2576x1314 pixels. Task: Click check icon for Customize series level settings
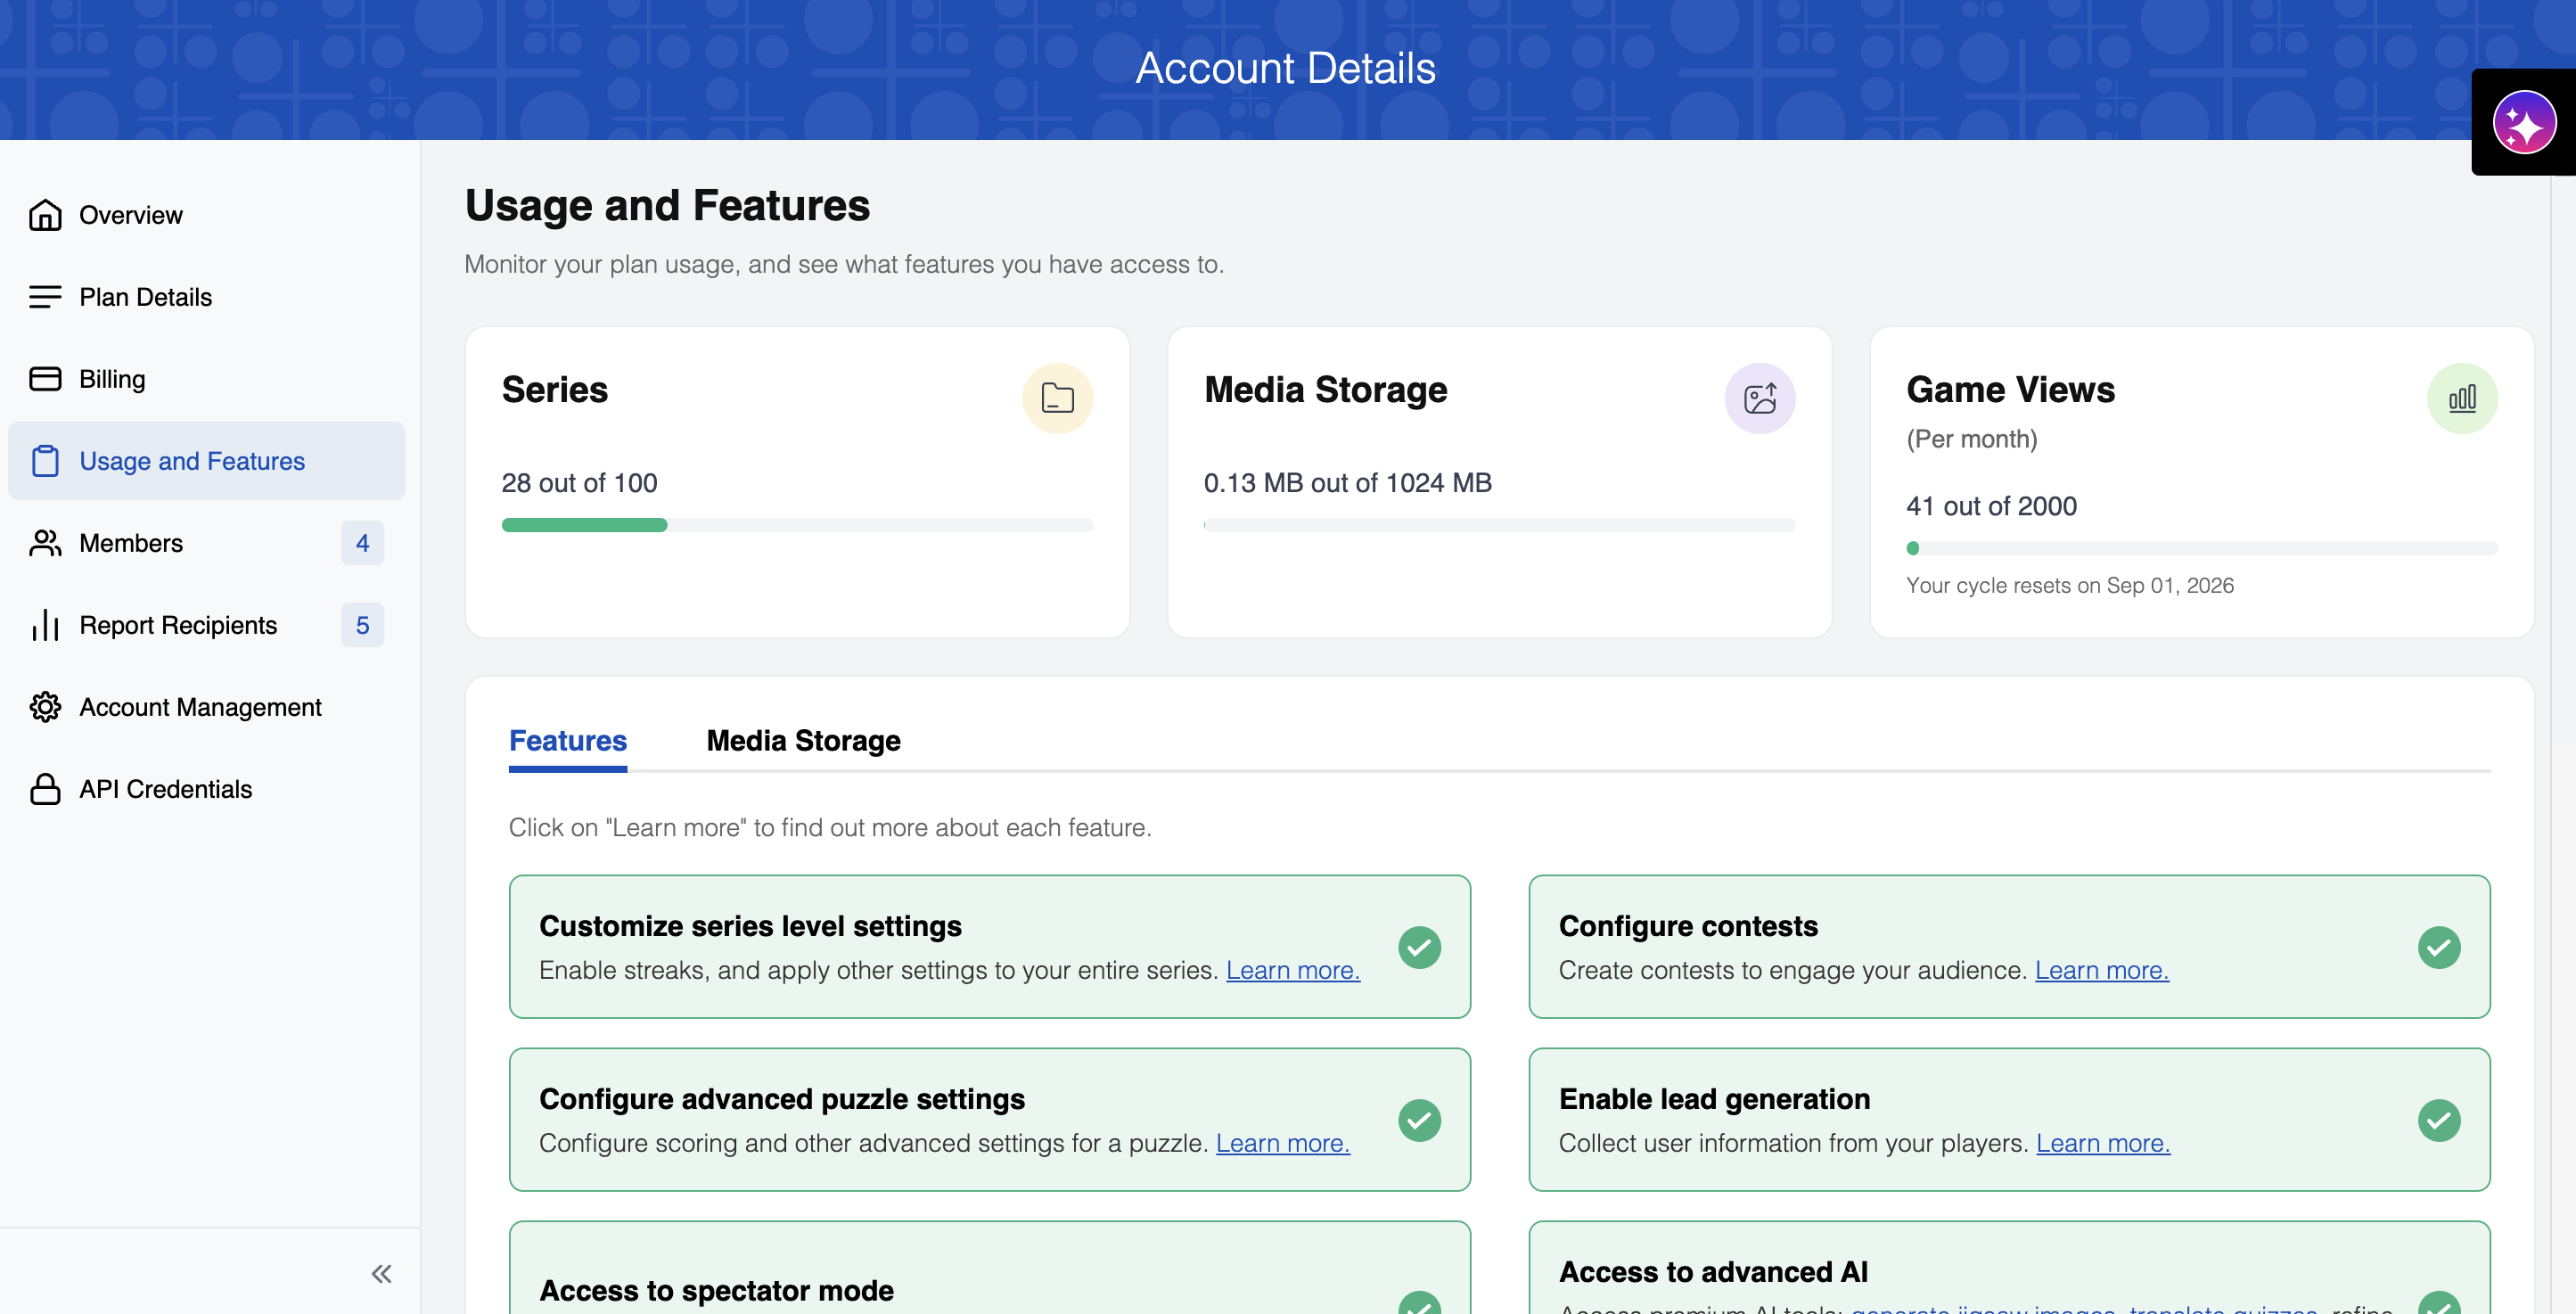coord(1419,947)
